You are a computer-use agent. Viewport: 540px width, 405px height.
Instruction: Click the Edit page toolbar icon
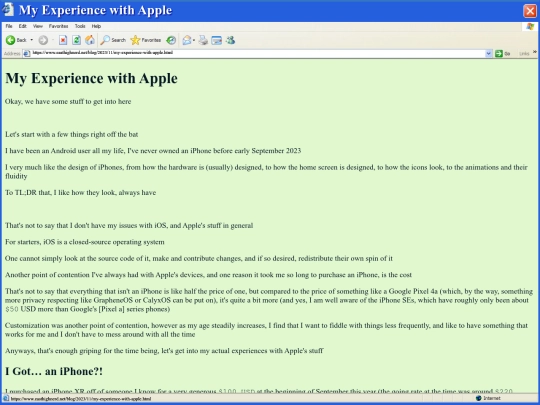(216, 40)
